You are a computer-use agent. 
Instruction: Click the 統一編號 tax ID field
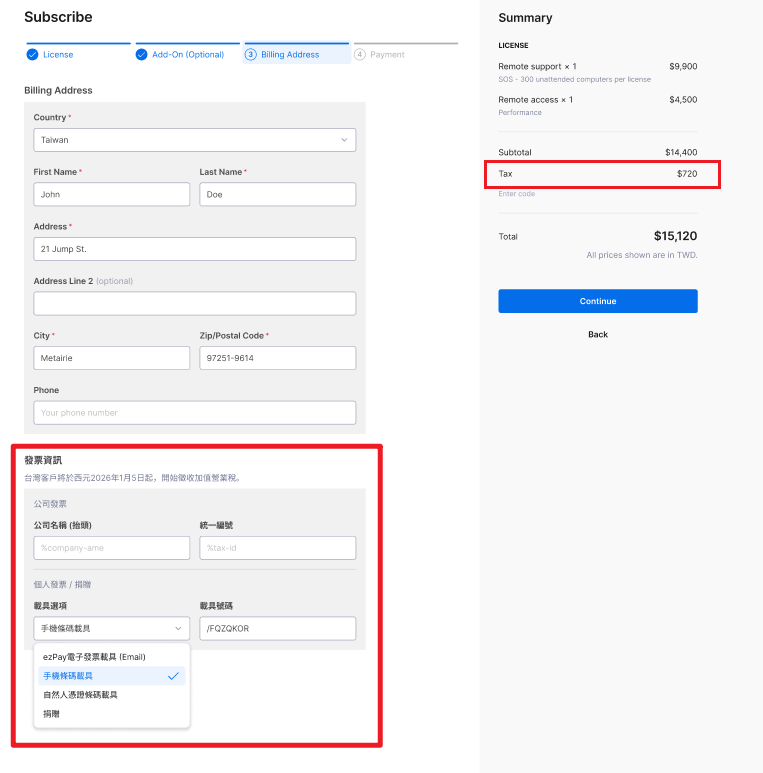point(277,548)
